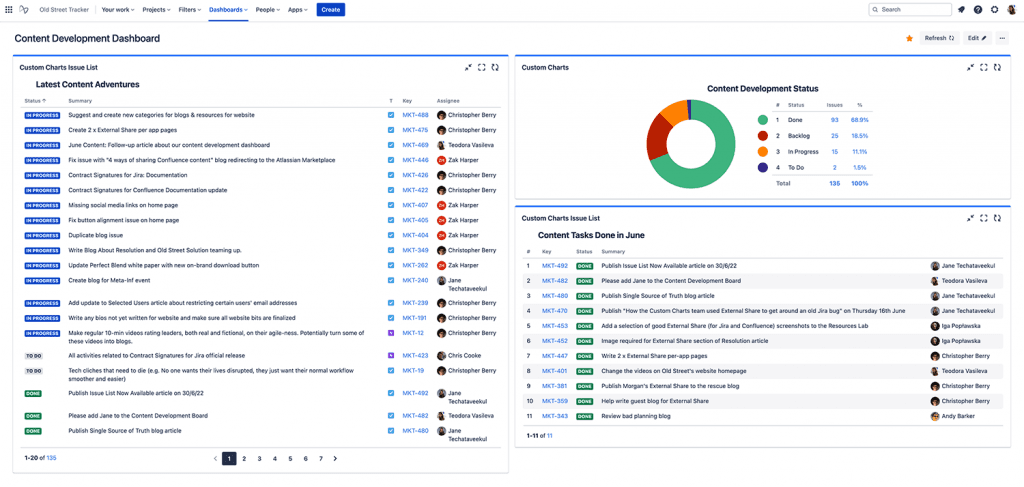Open the Filters dropdown menu
The height and width of the screenshot is (487, 1024).
(190, 9)
